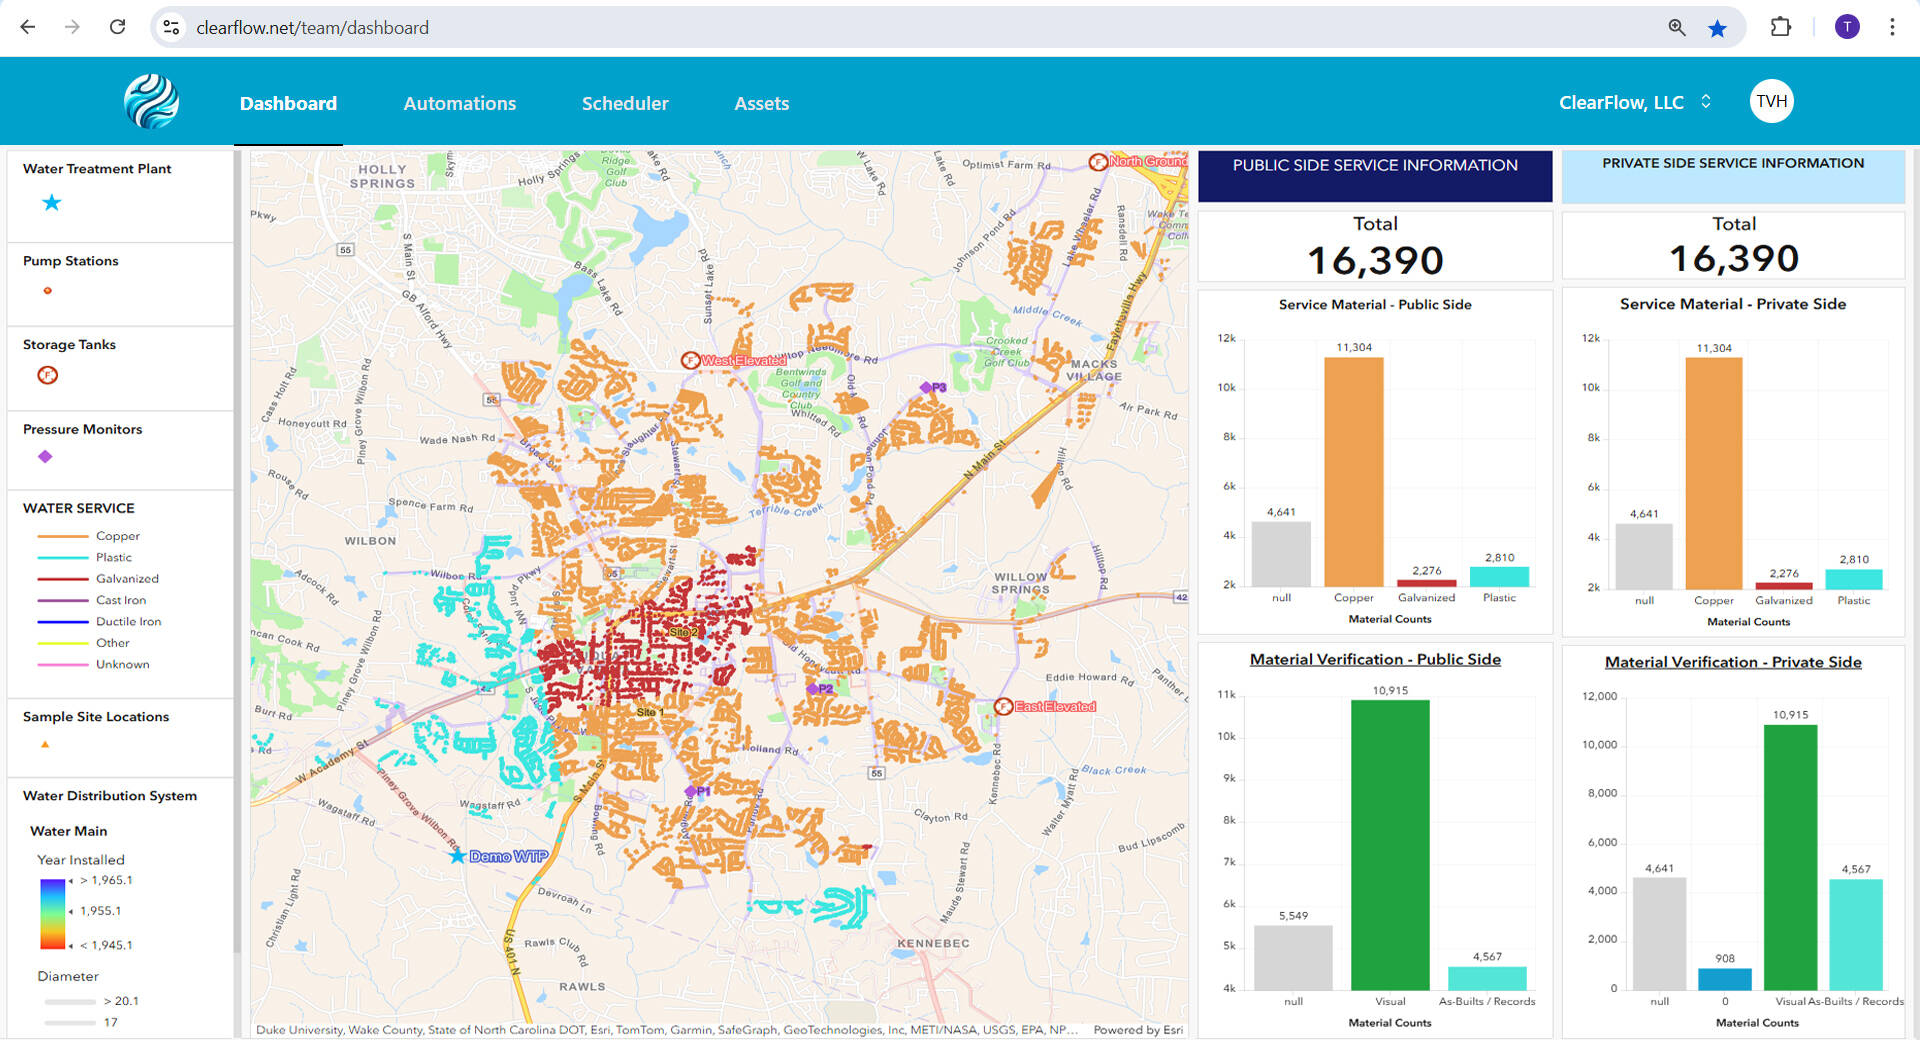
Task: Click the browser forward arrow
Action: (72, 27)
